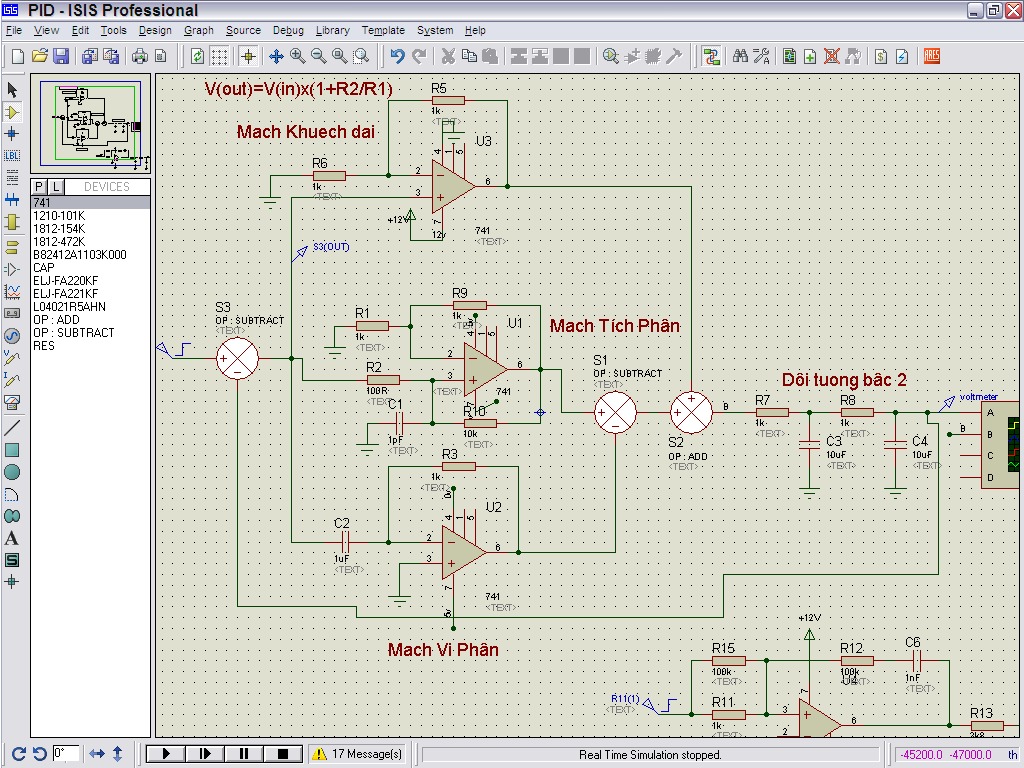Toggle the false origin crosshair button
Image resolution: width=1024 pixels, height=768 pixels.
tap(248, 56)
